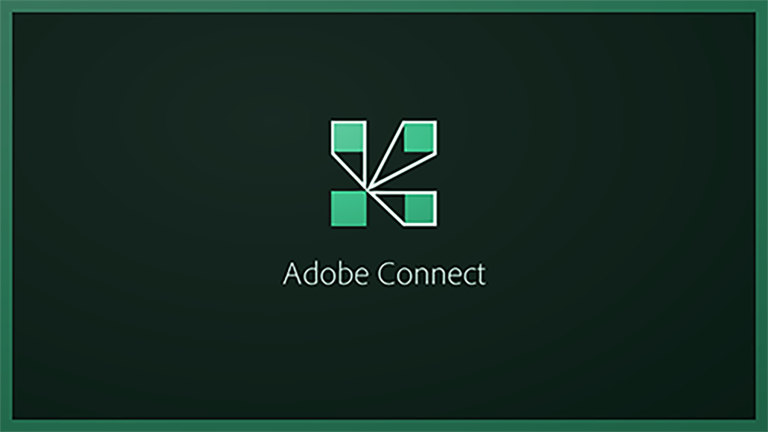Click the bottom green border strip

(x=384, y=426)
